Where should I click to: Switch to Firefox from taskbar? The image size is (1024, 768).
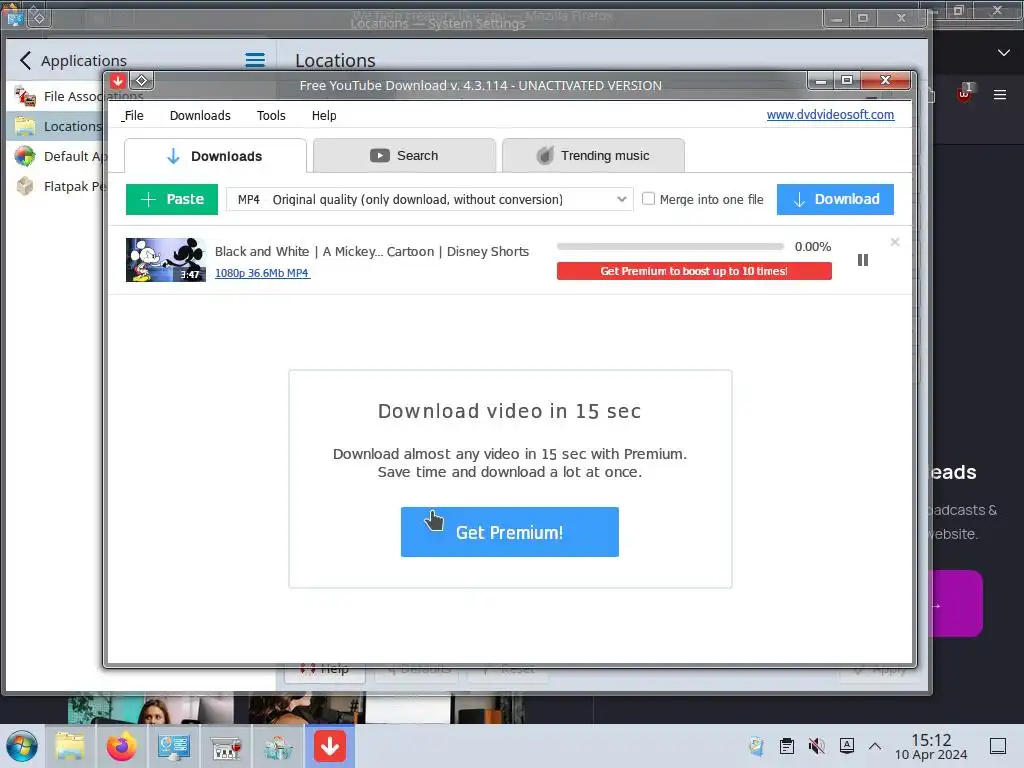tap(121, 746)
